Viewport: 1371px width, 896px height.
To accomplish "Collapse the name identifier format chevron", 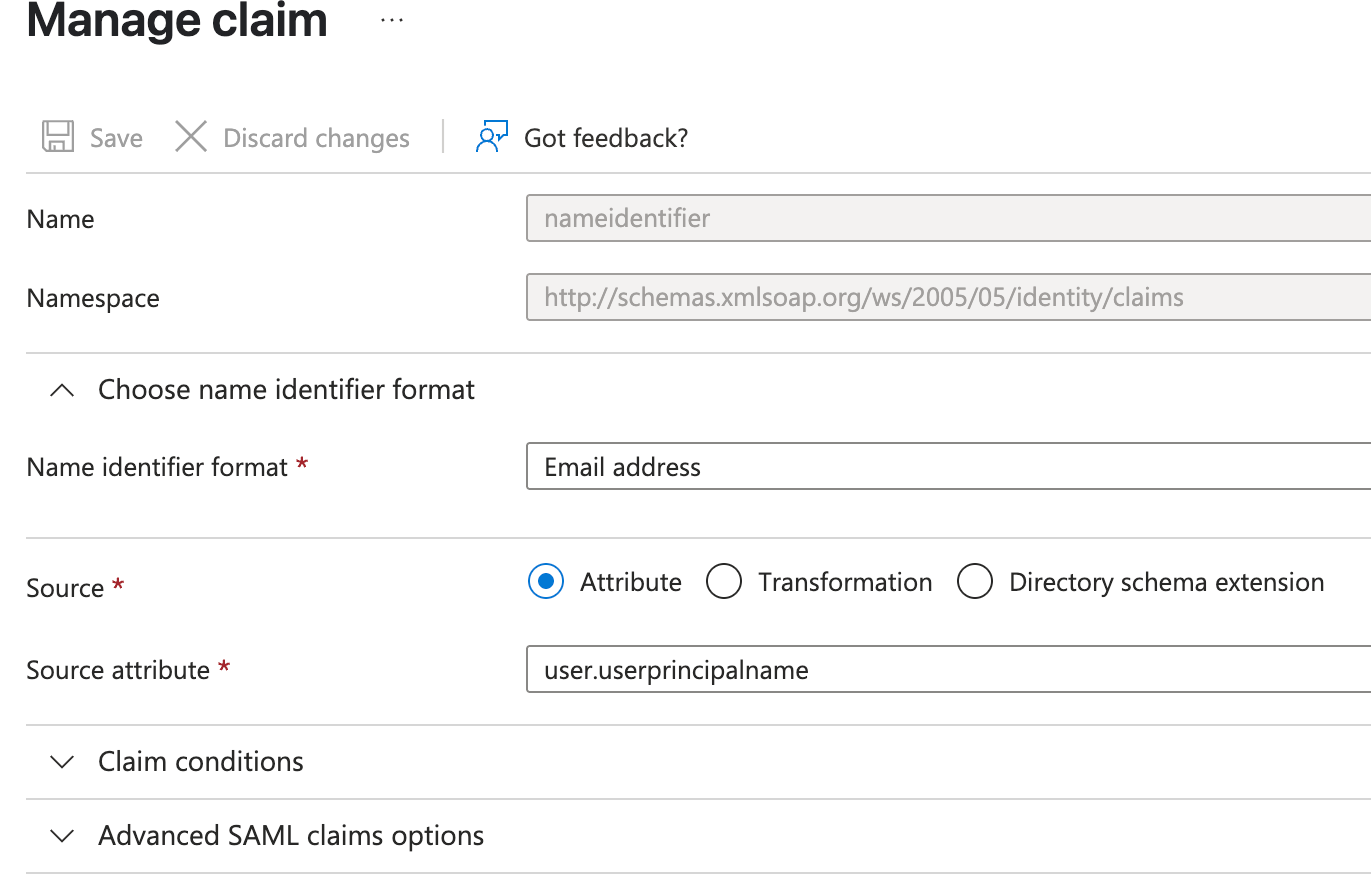I will 62,390.
